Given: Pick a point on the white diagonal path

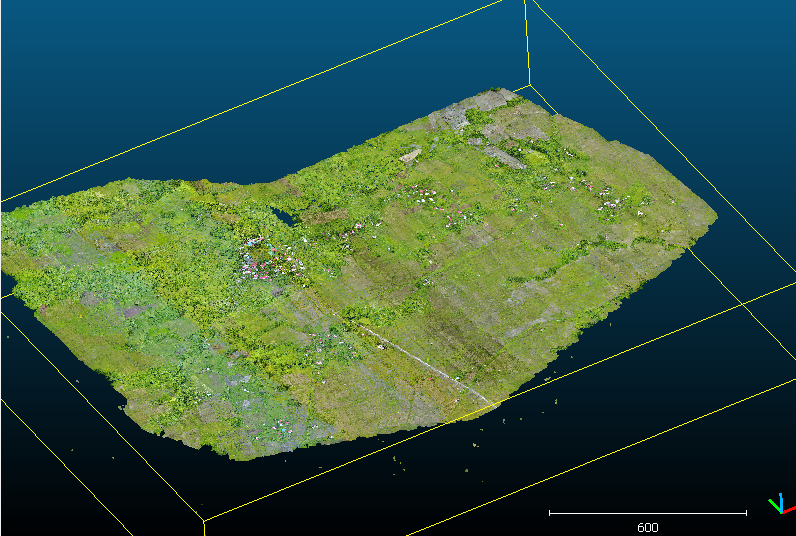Looking at the screenshot, I should coord(425,362).
